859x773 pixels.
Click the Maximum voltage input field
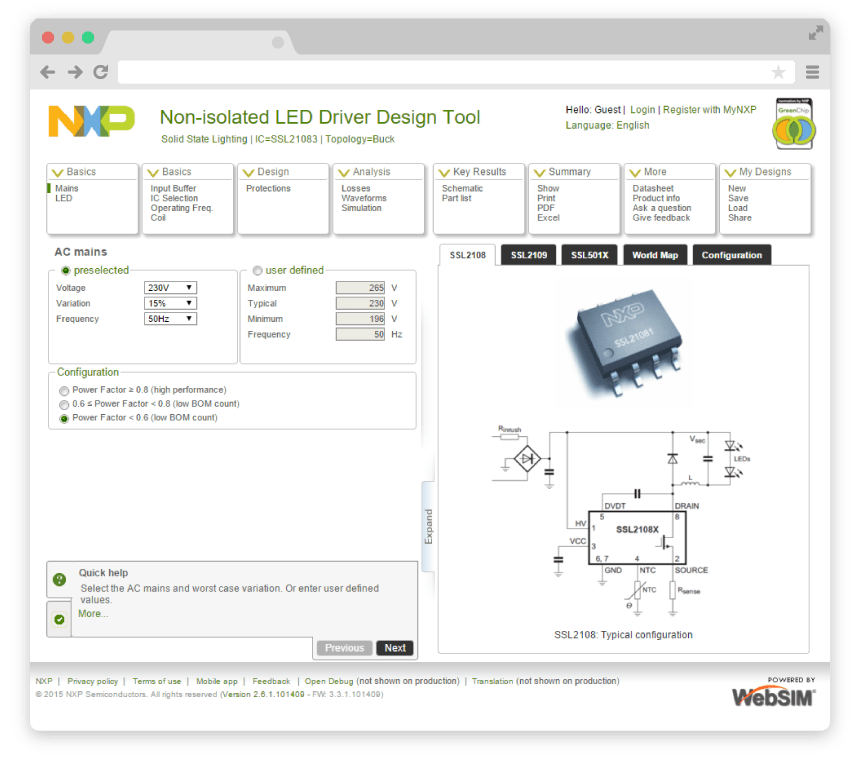pos(360,288)
